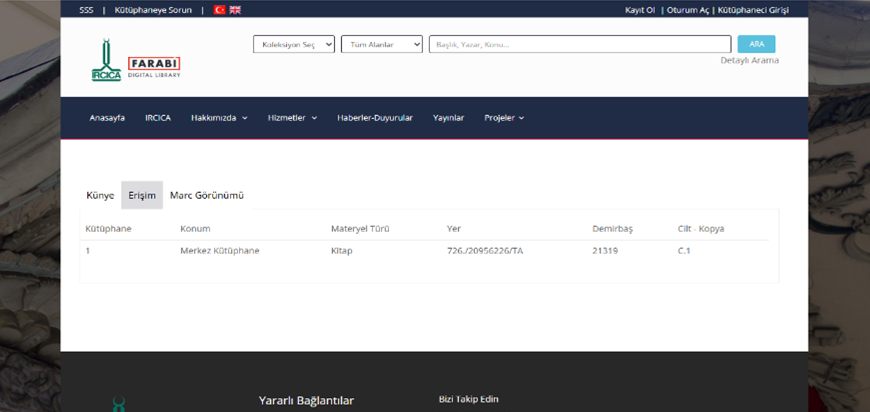Click the ARA search button
The height and width of the screenshot is (412, 870).
pyautogui.click(x=756, y=44)
